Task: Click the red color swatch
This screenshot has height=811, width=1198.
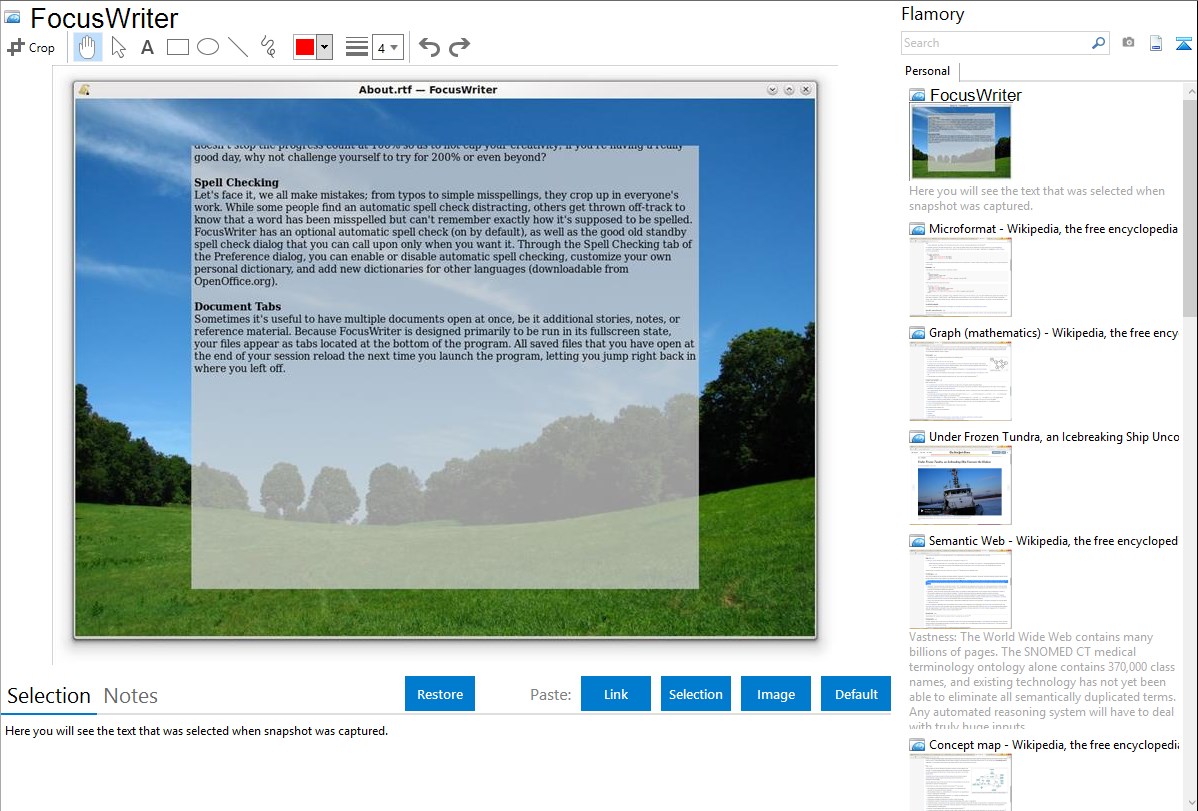Action: point(305,47)
